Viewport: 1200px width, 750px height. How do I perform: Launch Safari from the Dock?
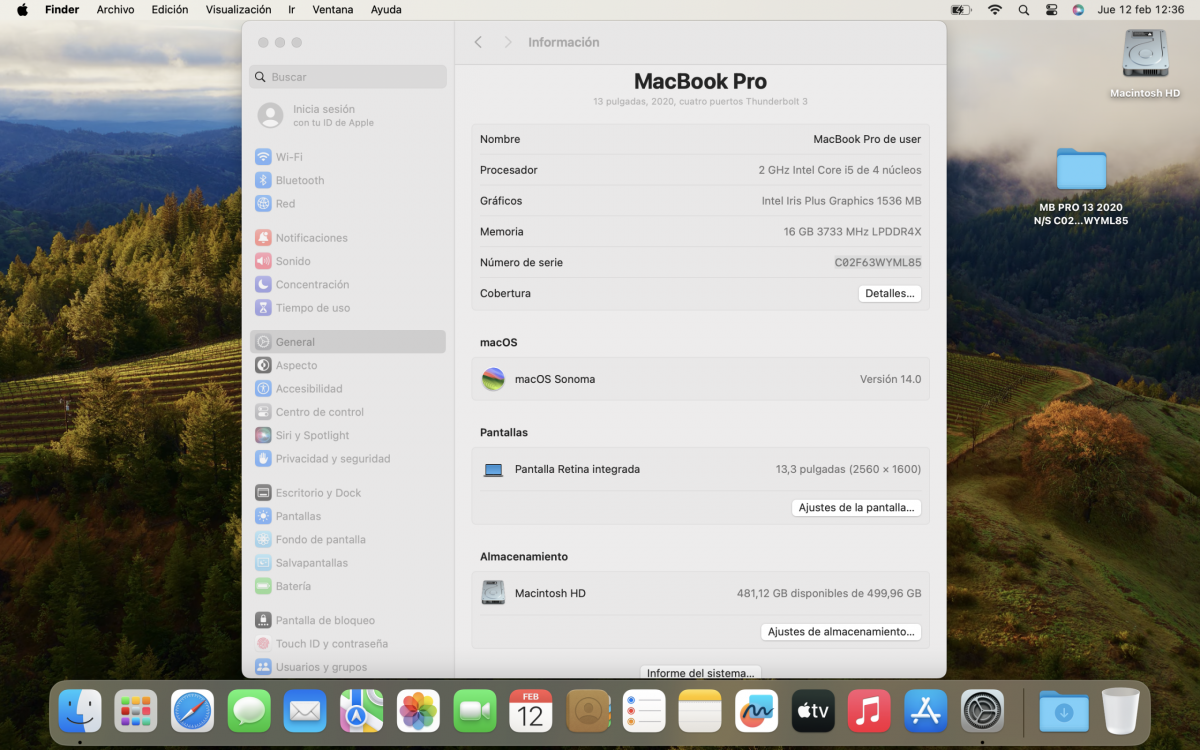192,711
